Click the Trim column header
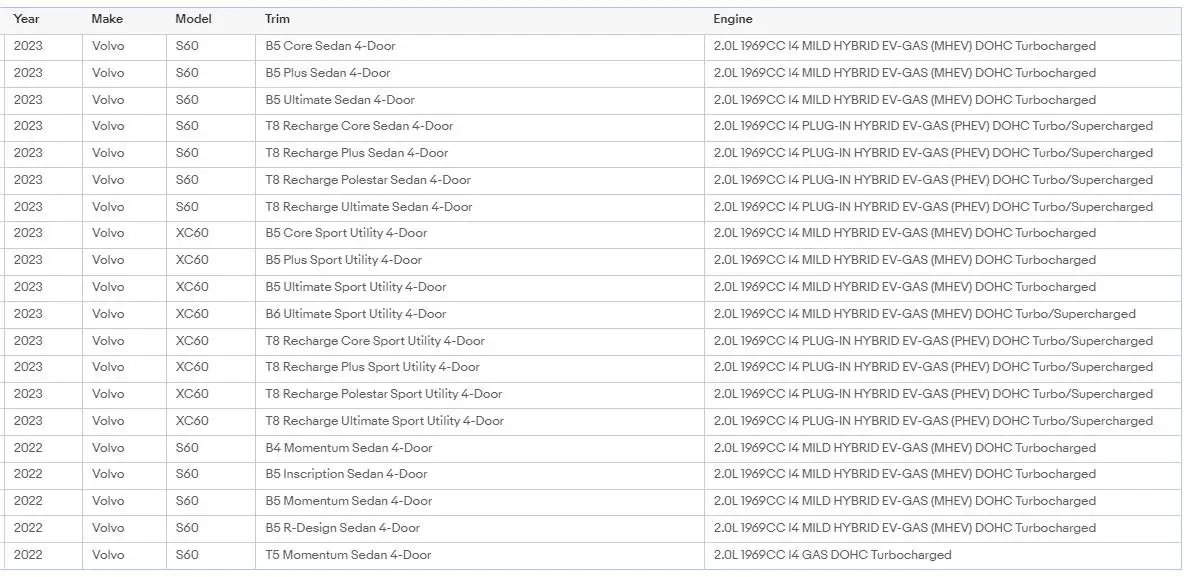 click(x=277, y=19)
